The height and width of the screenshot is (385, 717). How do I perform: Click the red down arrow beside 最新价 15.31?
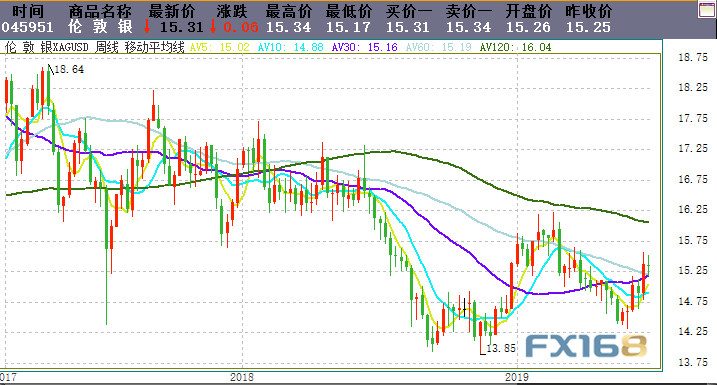coord(147,27)
